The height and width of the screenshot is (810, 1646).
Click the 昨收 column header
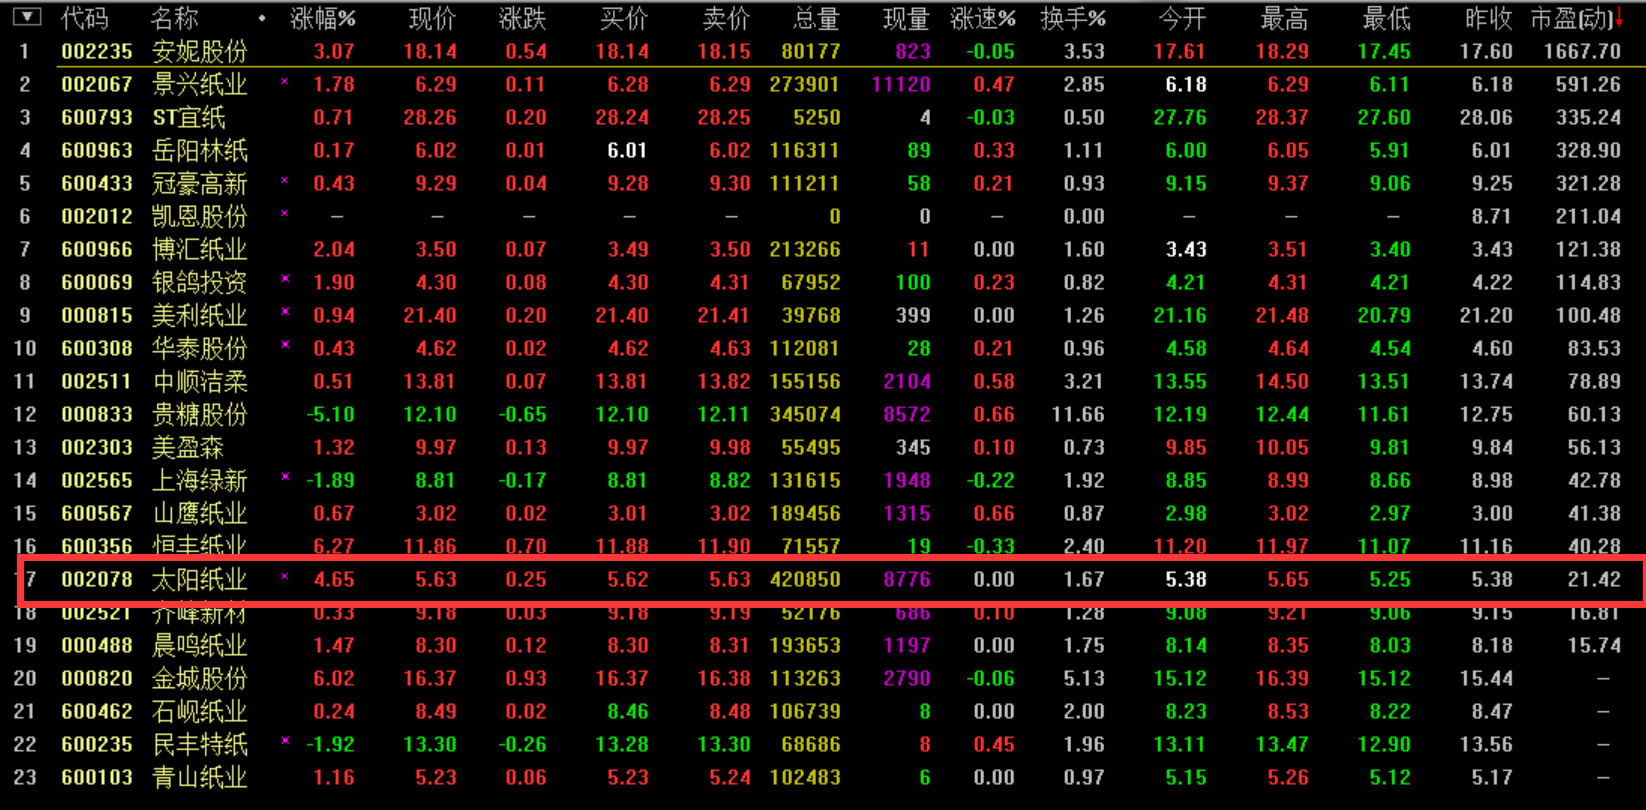point(1489,18)
